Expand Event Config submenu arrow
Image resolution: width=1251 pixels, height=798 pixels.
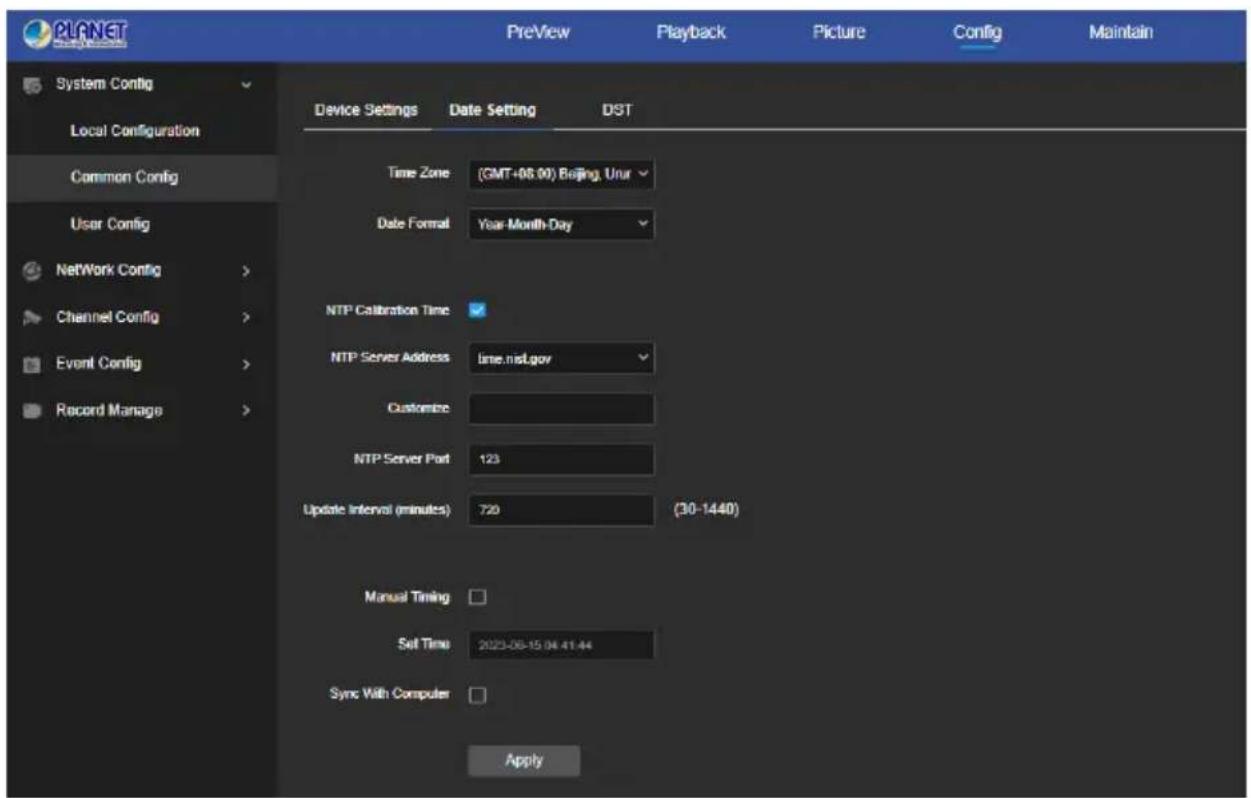[x=247, y=364]
